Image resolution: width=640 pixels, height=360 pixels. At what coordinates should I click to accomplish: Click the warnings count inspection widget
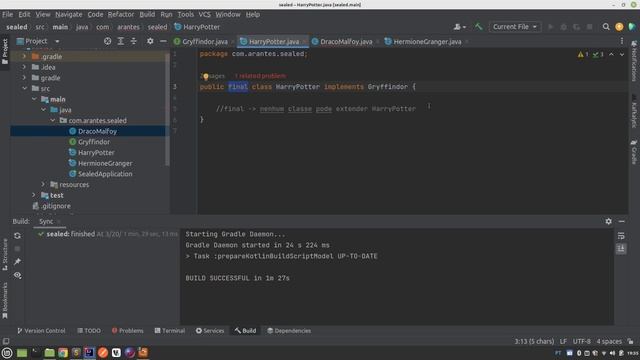tap(583, 54)
